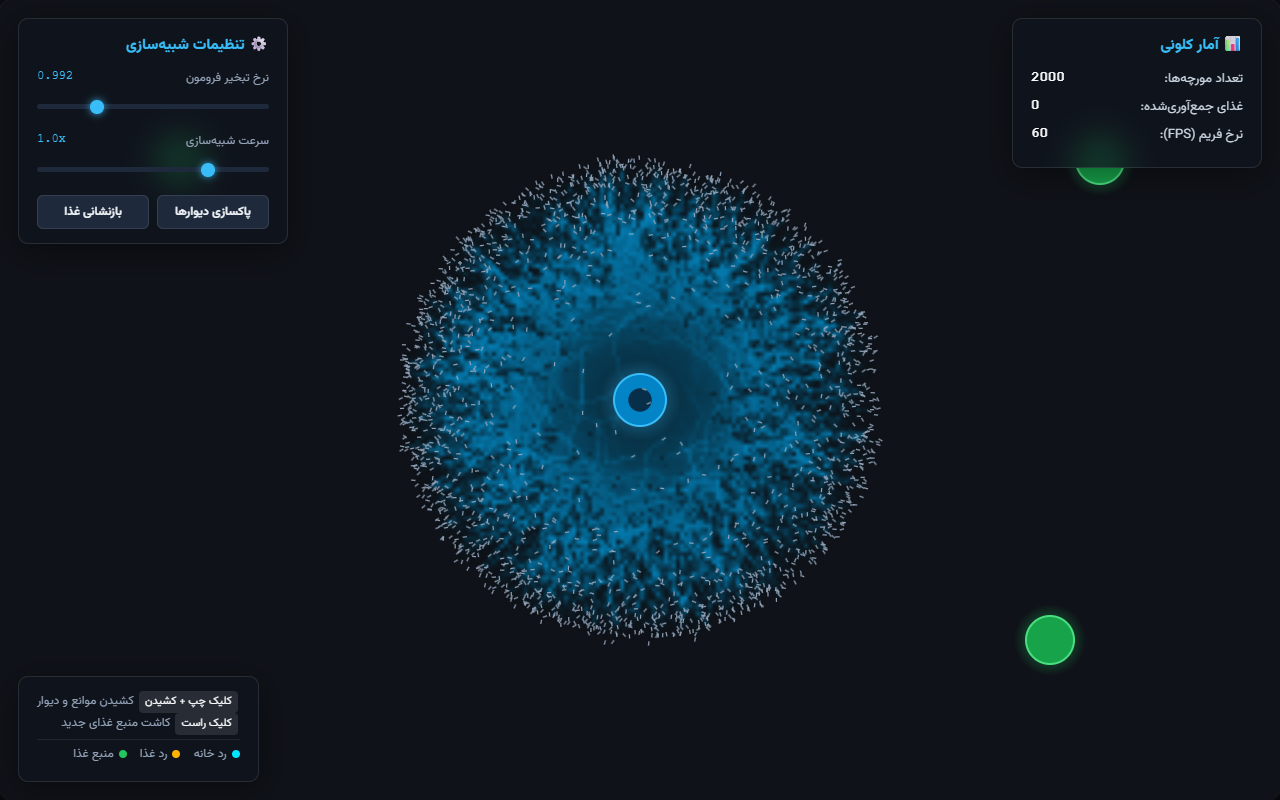The height and width of the screenshot is (800, 1280).
Task: Select the speed value 1.0x
Action: click(52, 139)
